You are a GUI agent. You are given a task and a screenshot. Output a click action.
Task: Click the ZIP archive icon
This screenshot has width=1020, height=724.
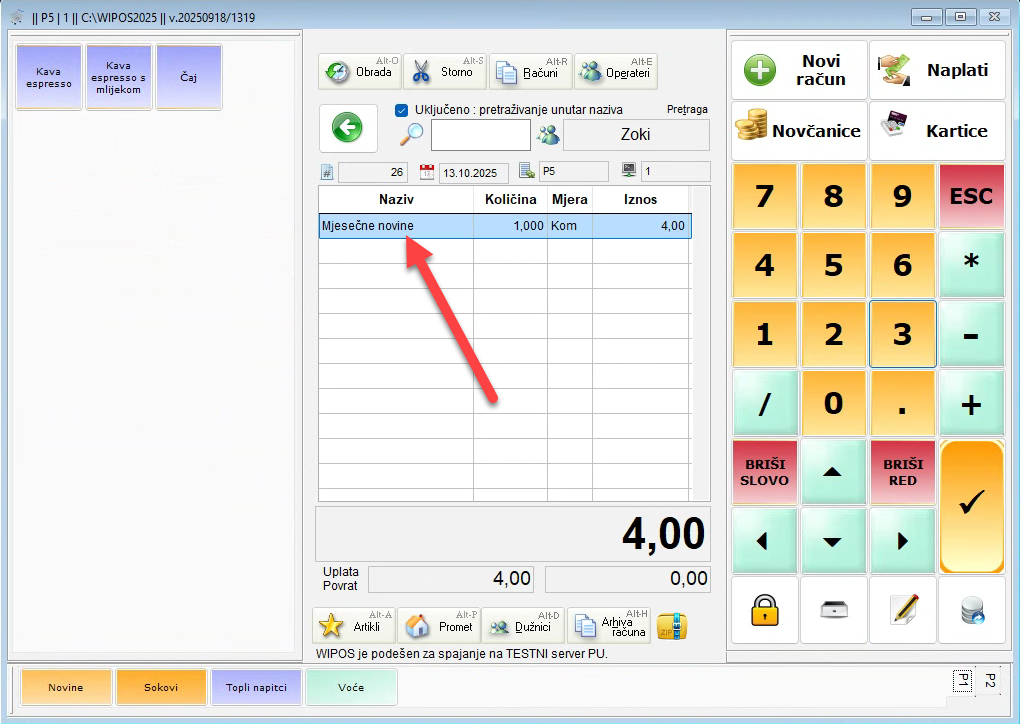point(672,627)
